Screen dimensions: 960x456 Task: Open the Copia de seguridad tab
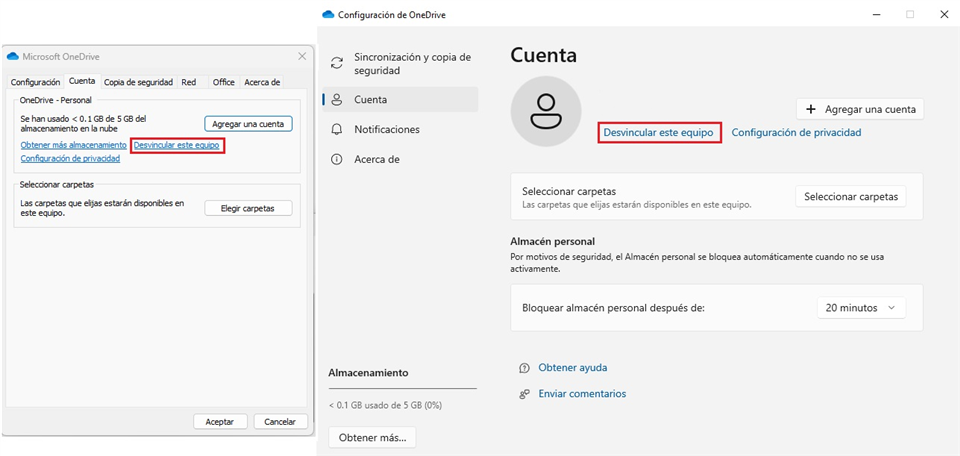click(138, 82)
